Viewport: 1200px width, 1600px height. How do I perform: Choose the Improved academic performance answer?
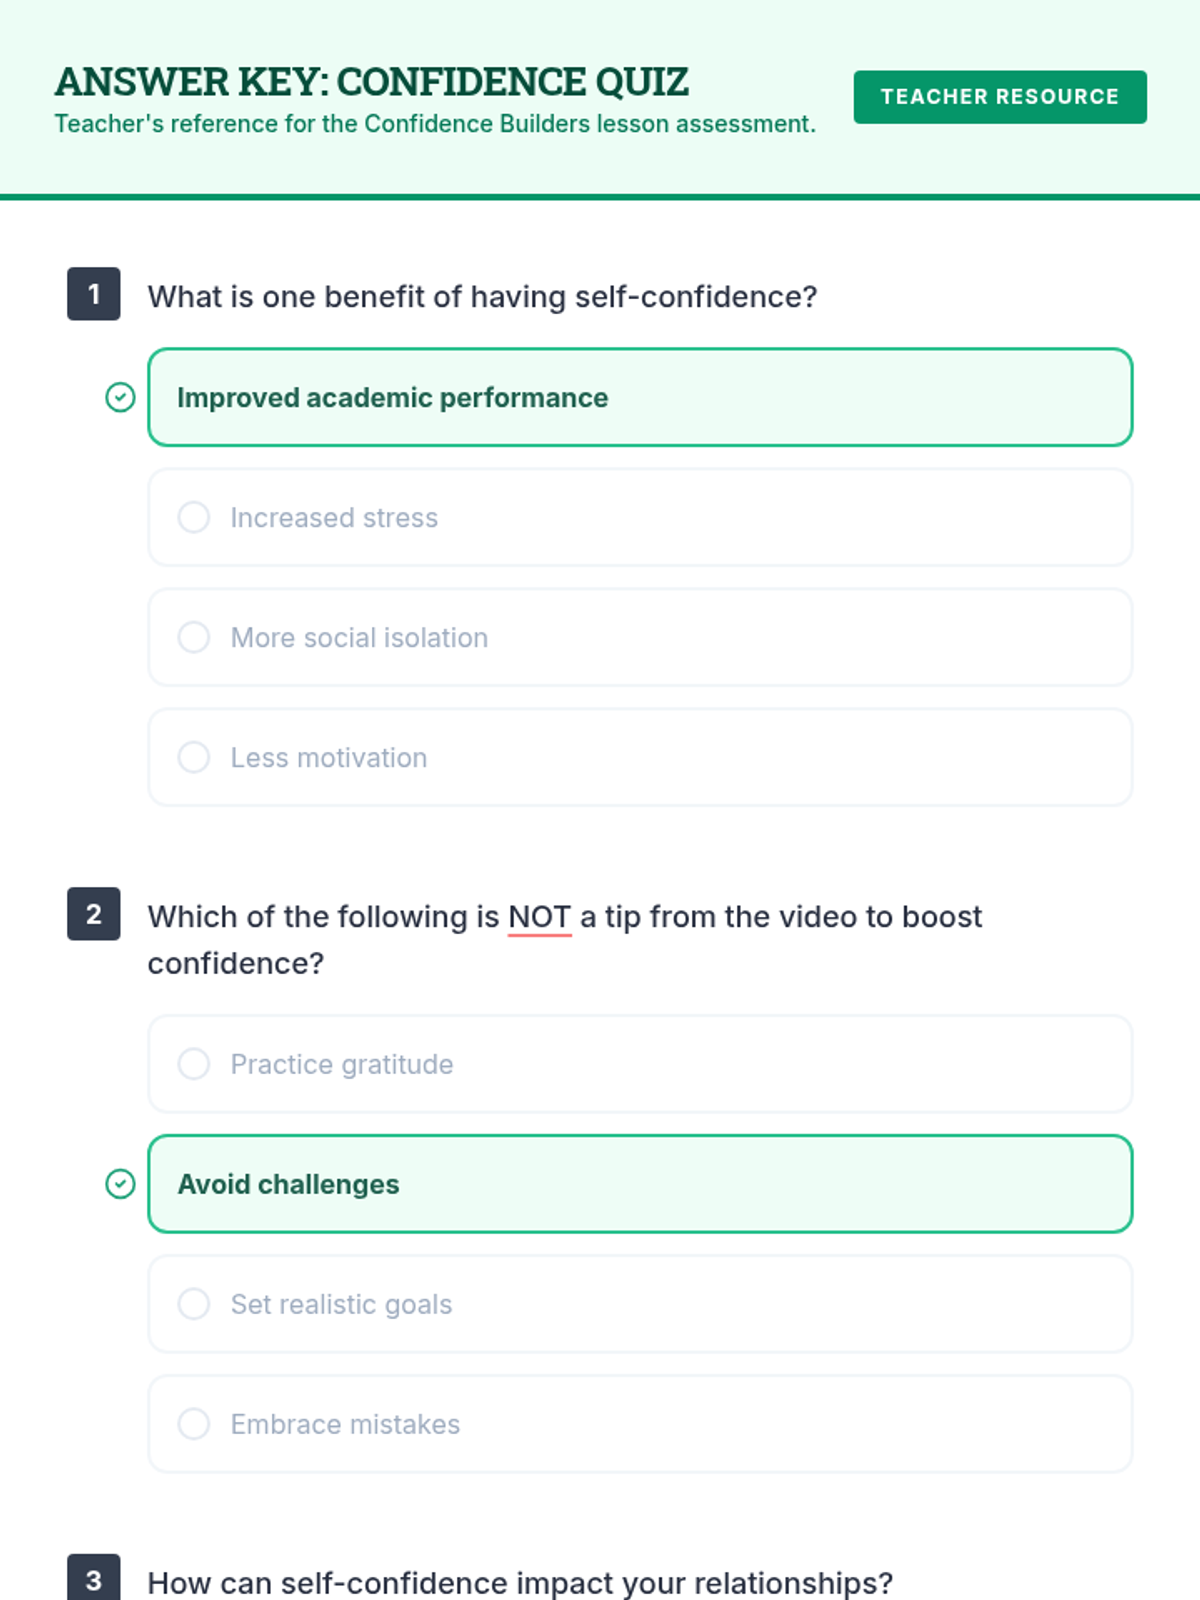[640, 397]
